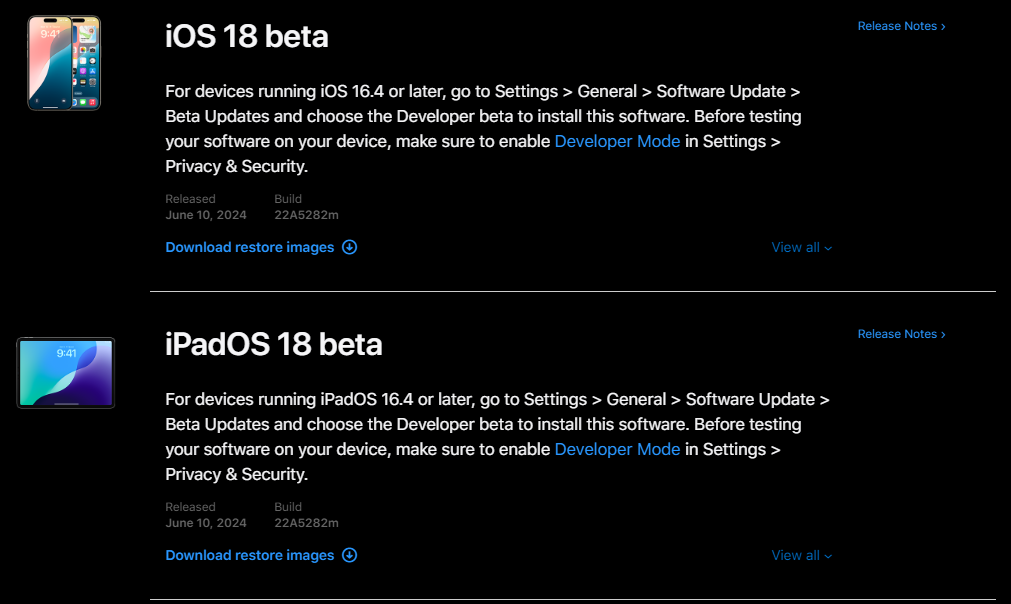Click the chevron beside iPadOS Release Notes
Image resolution: width=1011 pixels, height=604 pixels.
click(x=943, y=335)
